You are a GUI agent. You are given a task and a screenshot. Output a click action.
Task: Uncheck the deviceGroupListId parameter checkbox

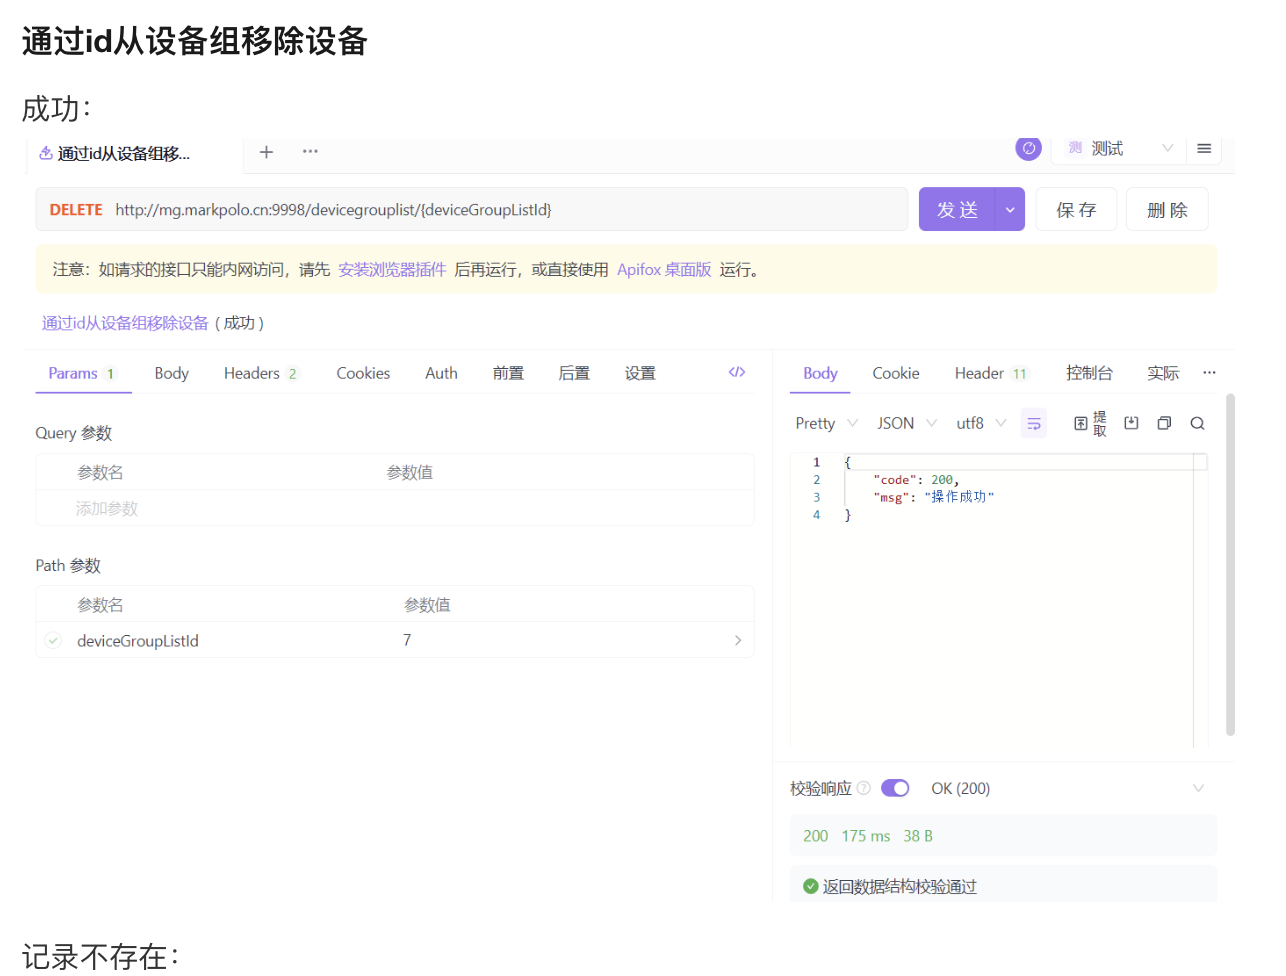point(54,641)
